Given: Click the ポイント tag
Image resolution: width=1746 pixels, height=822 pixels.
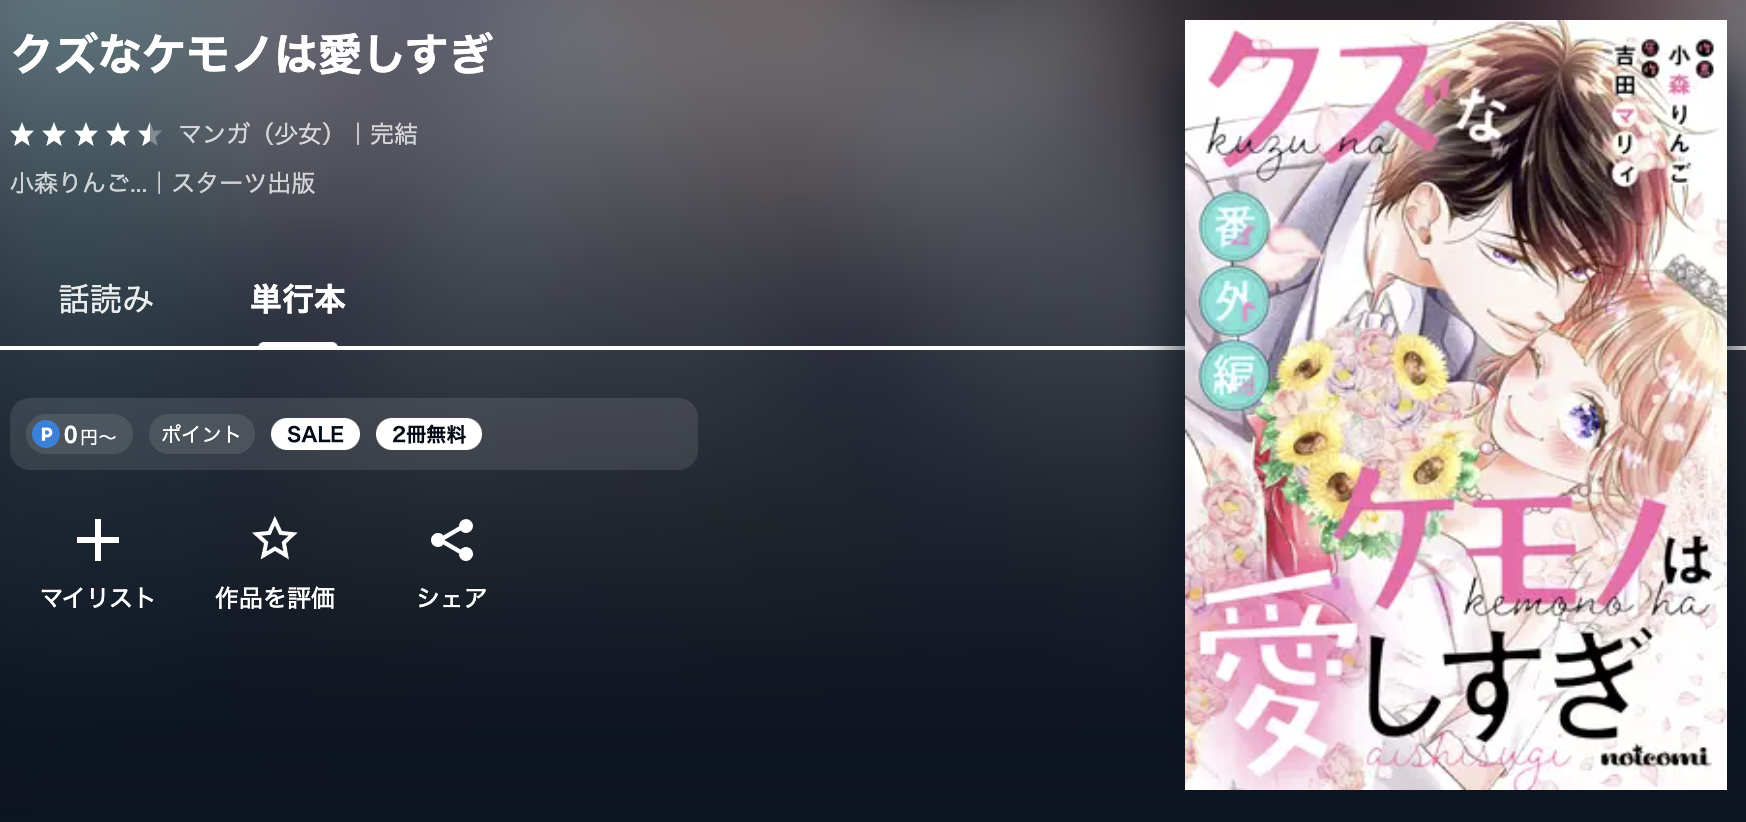Looking at the screenshot, I should 201,434.
